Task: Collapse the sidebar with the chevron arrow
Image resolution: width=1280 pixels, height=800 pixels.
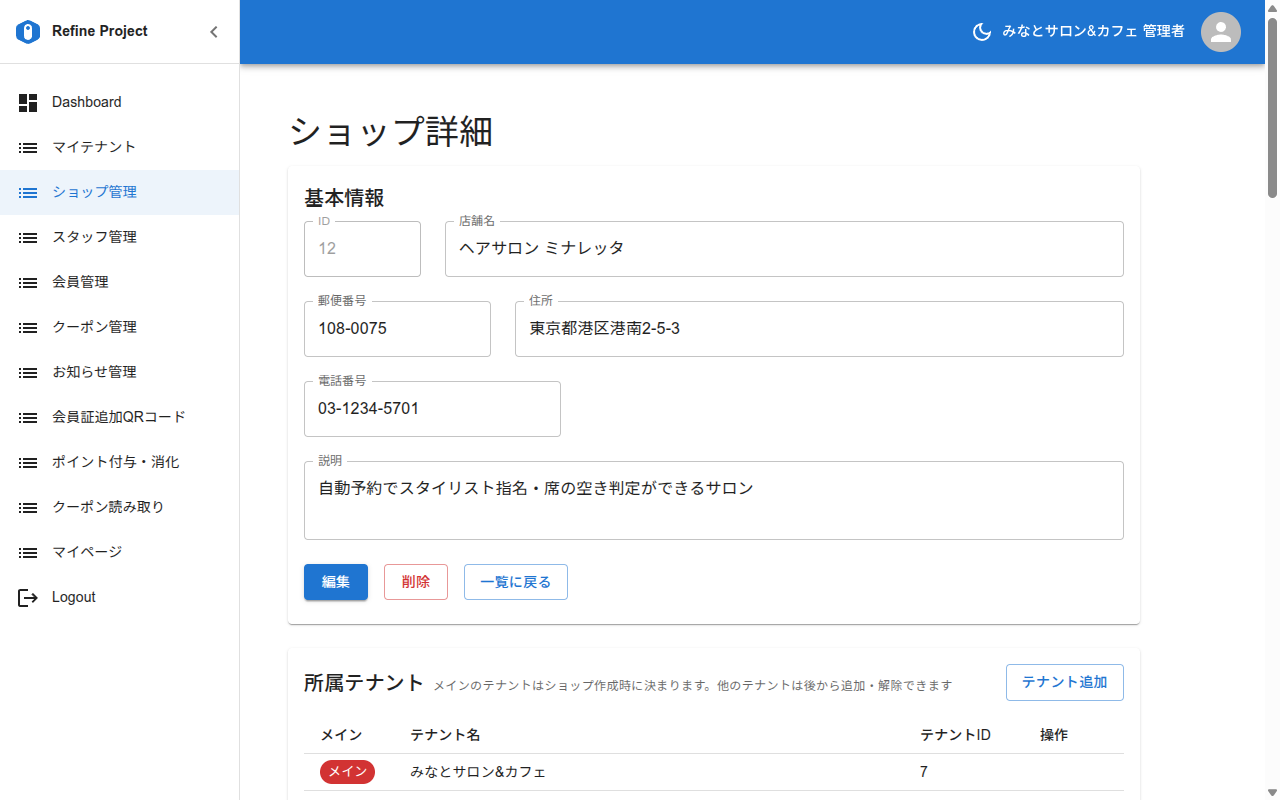Action: click(x=213, y=32)
